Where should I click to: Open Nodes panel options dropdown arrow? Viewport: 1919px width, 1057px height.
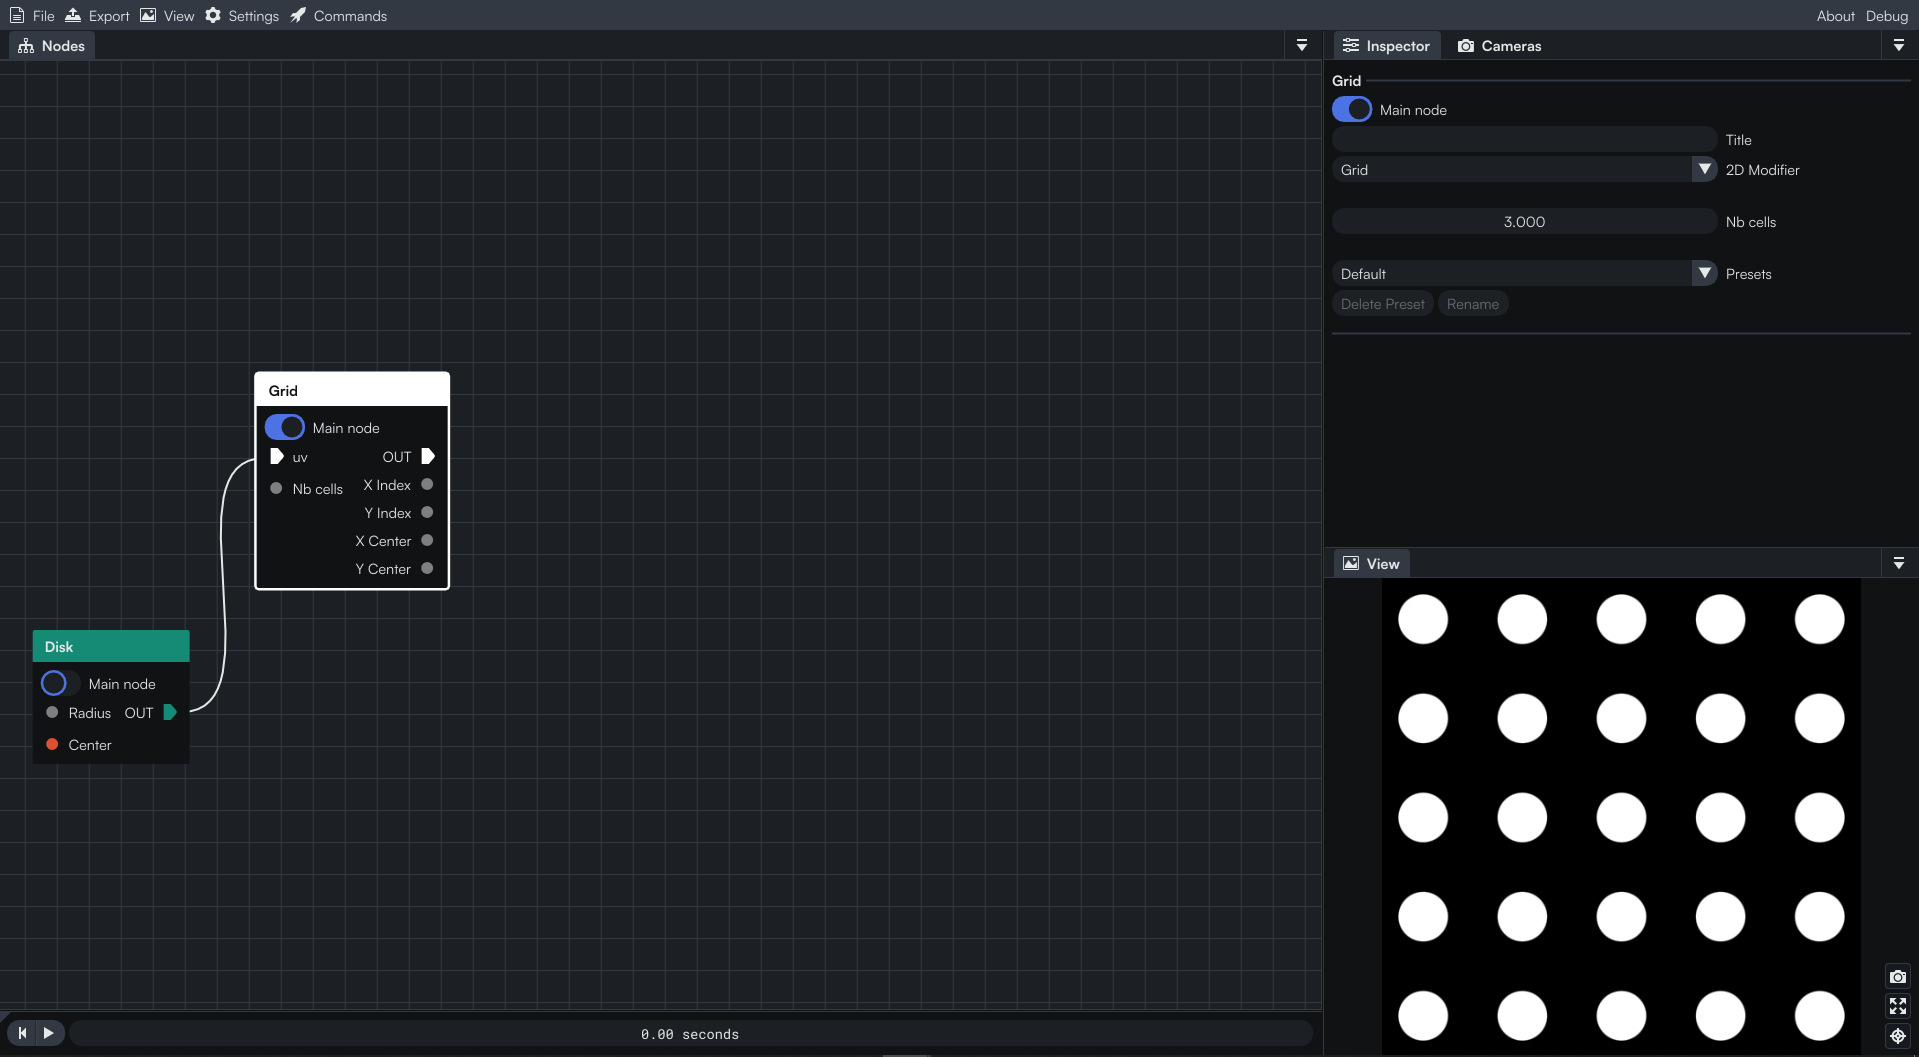click(1301, 46)
